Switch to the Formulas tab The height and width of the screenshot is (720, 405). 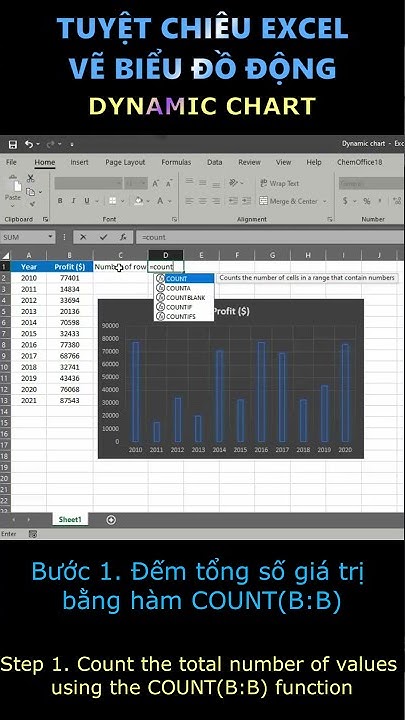176,162
